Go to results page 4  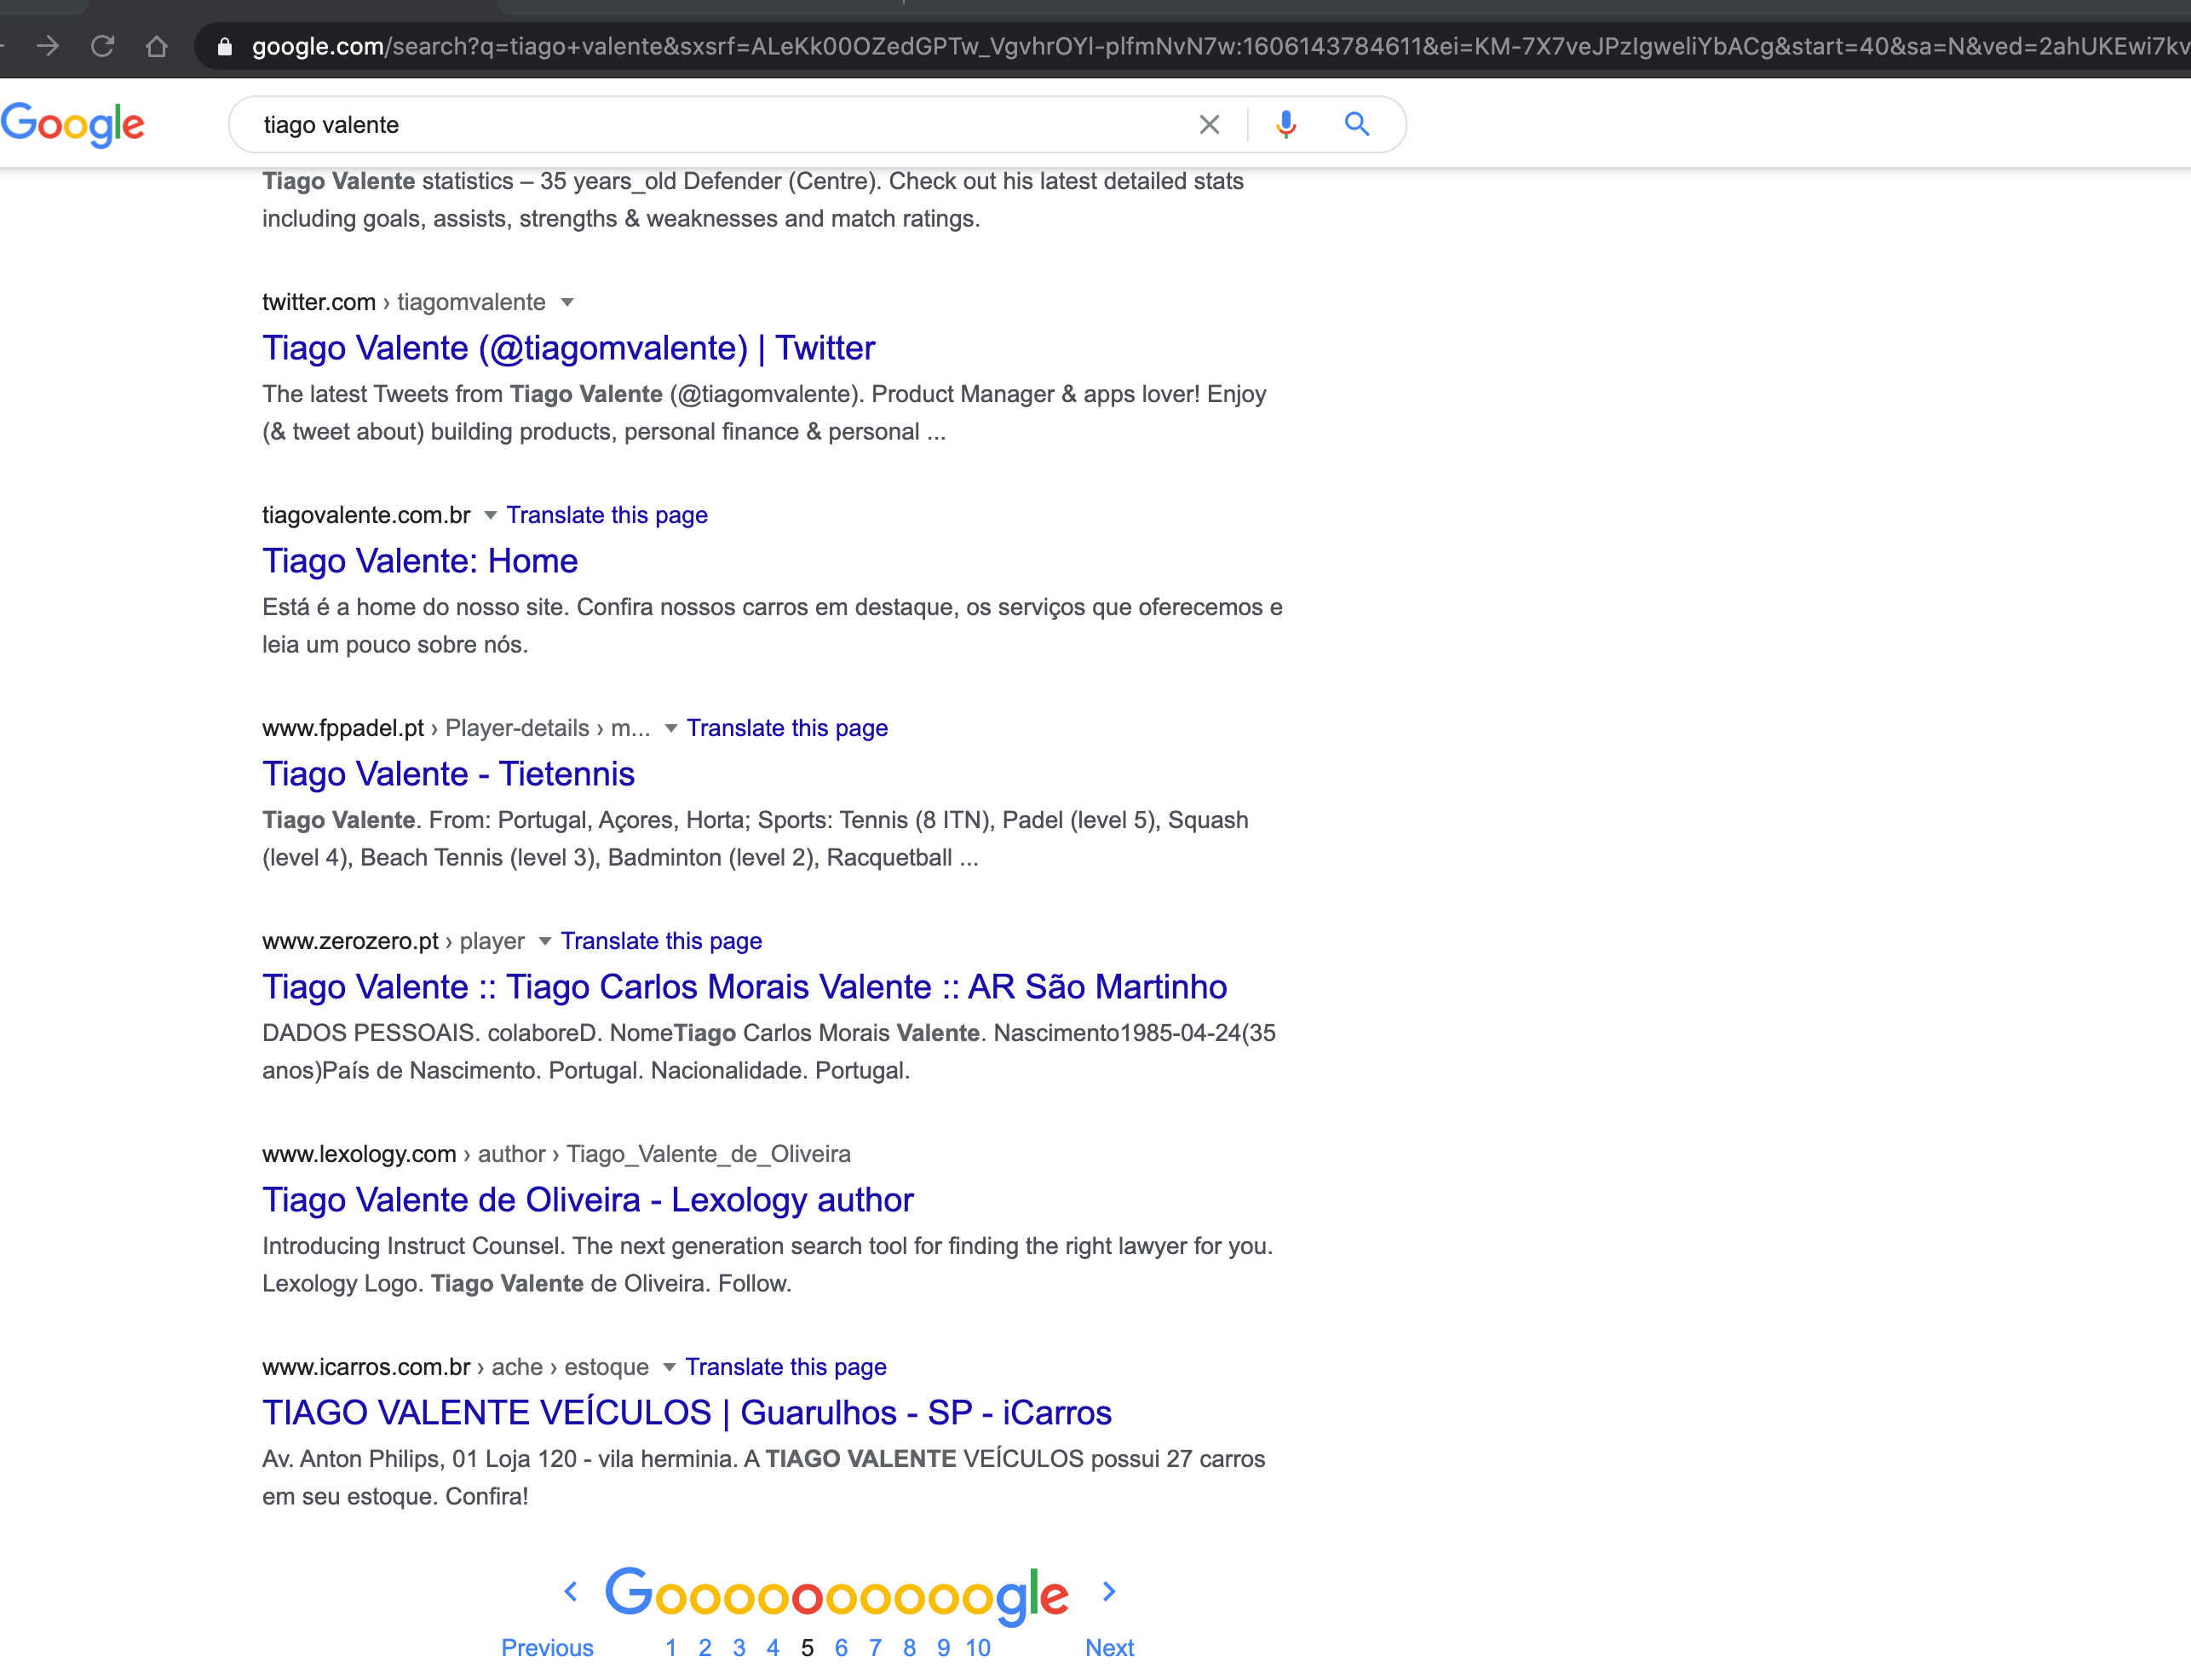point(773,1648)
